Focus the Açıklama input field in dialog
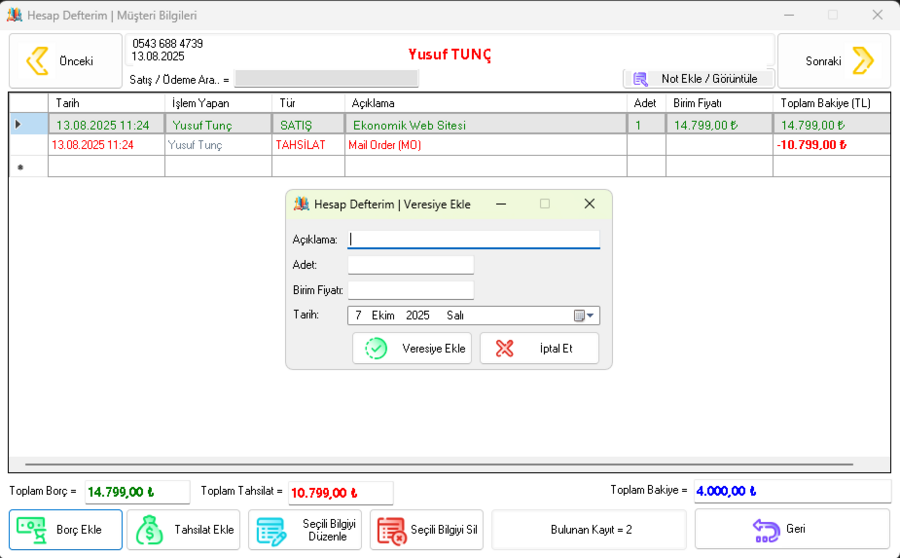 (x=474, y=239)
